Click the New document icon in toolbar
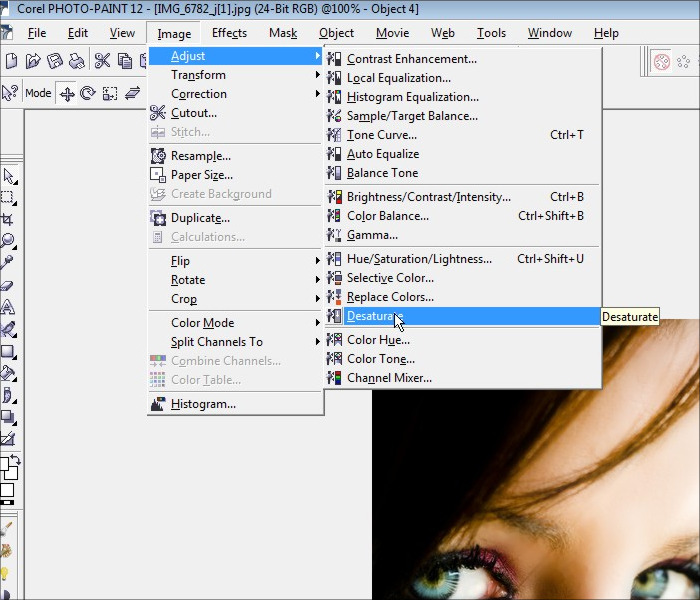 (x=11, y=61)
